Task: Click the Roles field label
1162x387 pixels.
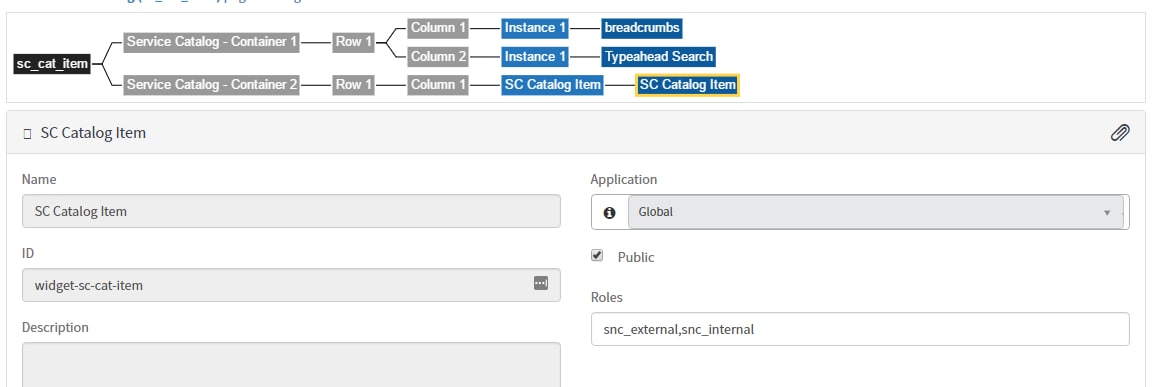Action: coord(606,297)
